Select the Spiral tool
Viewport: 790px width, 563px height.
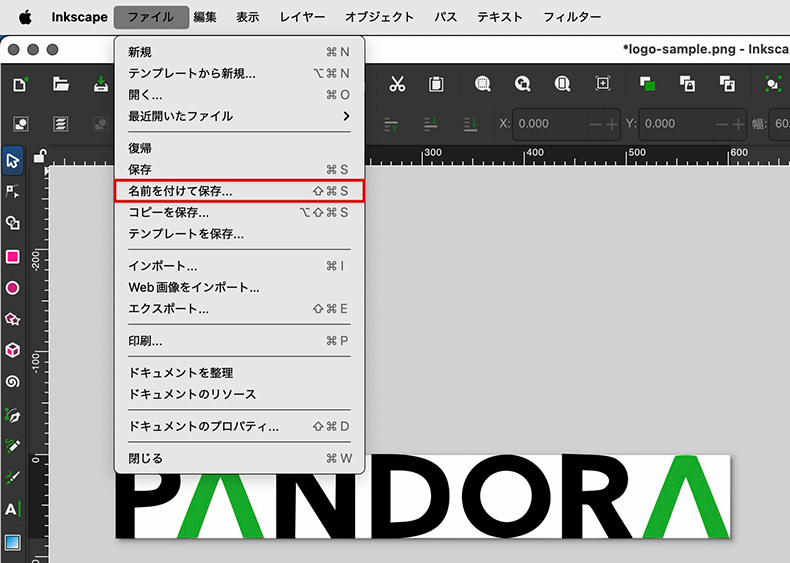[x=13, y=382]
